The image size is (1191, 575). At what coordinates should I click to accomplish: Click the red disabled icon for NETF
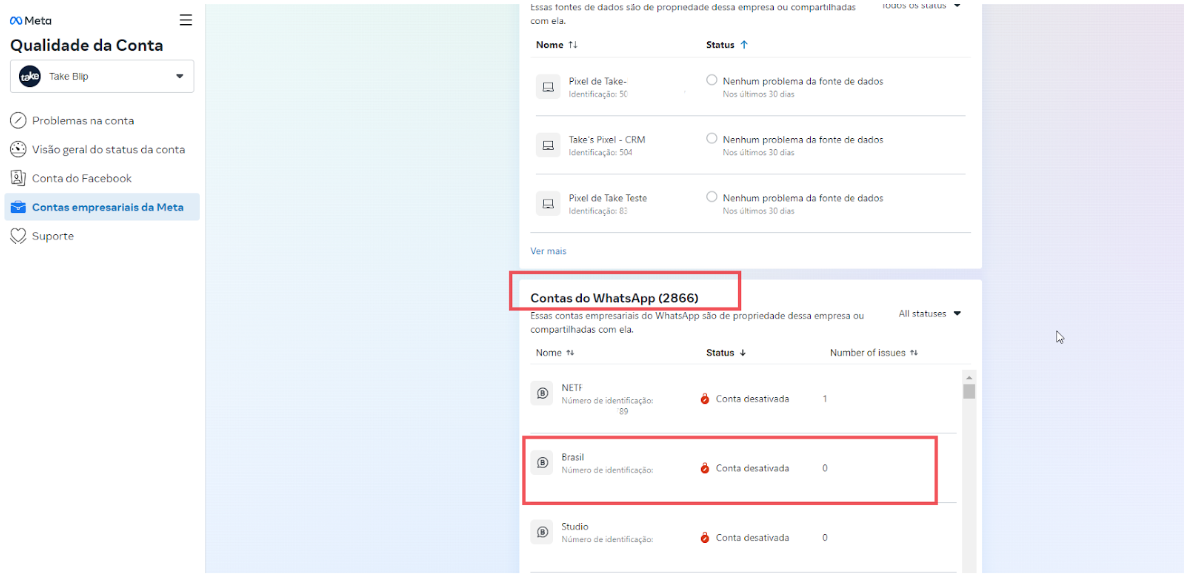pos(705,399)
